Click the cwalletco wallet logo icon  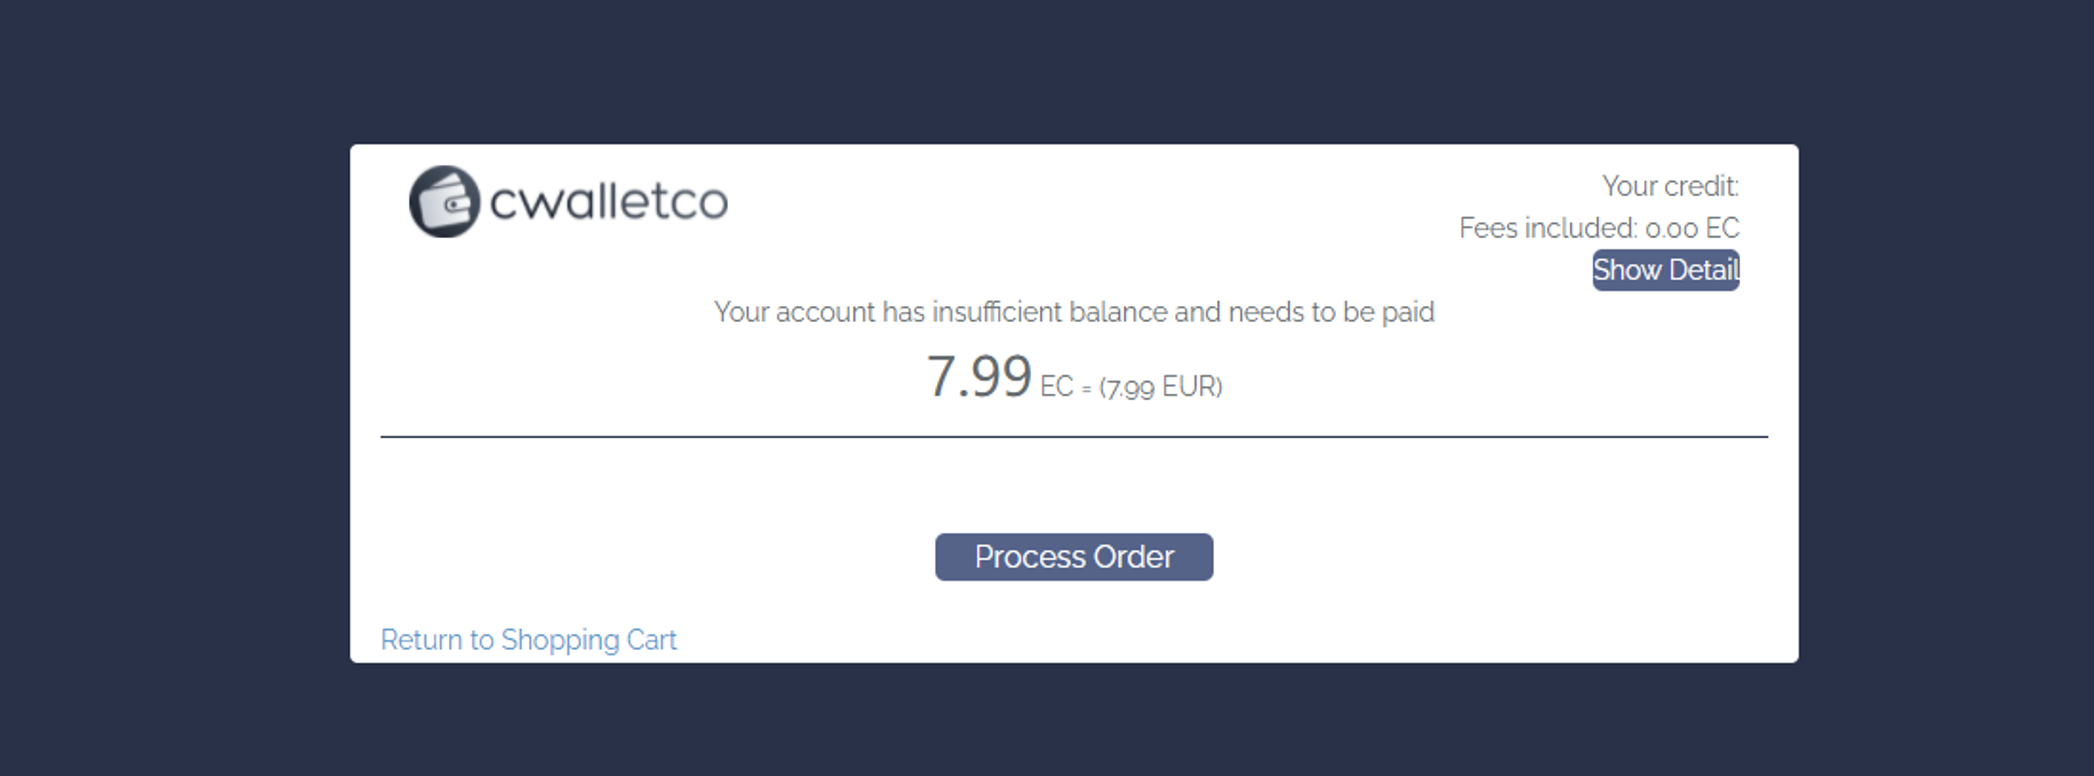pos(444,202)
